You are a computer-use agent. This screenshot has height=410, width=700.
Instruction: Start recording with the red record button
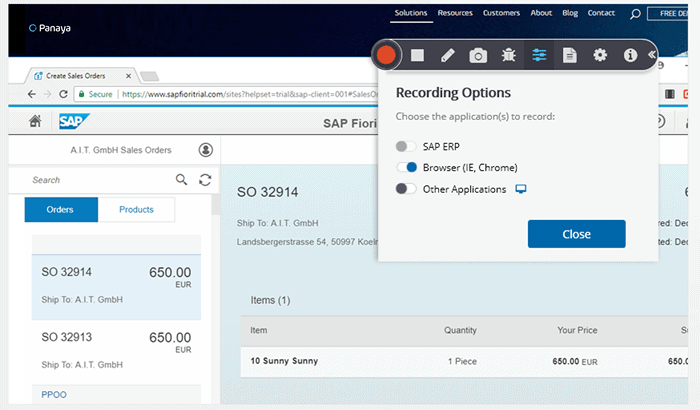click(x=386, y=55)
